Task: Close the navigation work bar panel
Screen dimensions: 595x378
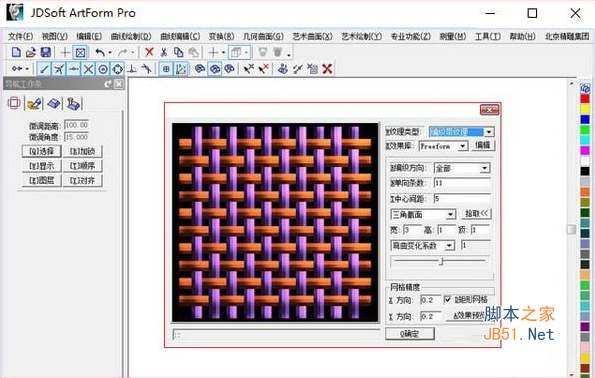Action: (x=119, y=84)
